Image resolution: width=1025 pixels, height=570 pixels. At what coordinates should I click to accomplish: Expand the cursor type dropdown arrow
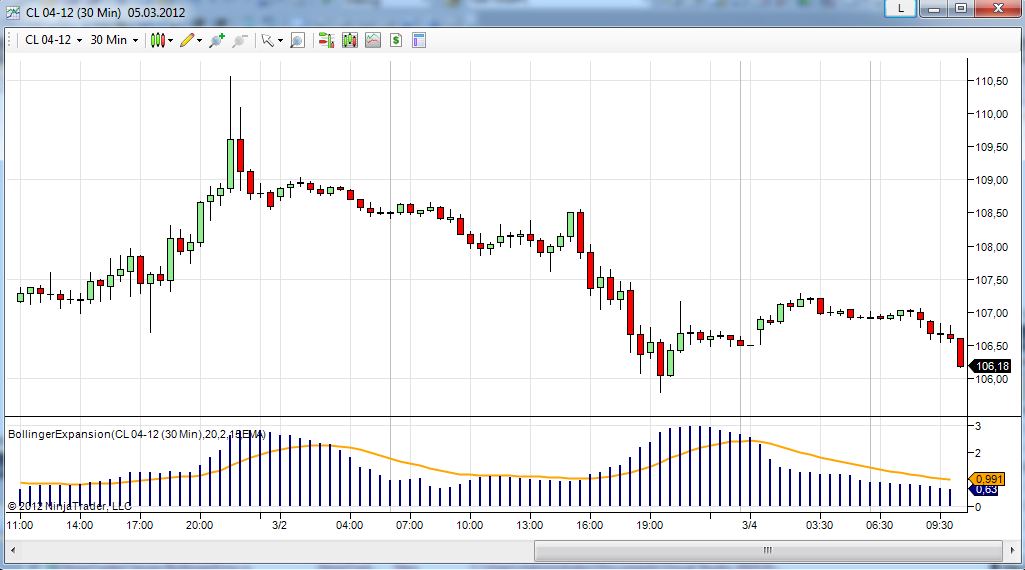(x=280, y=41)
